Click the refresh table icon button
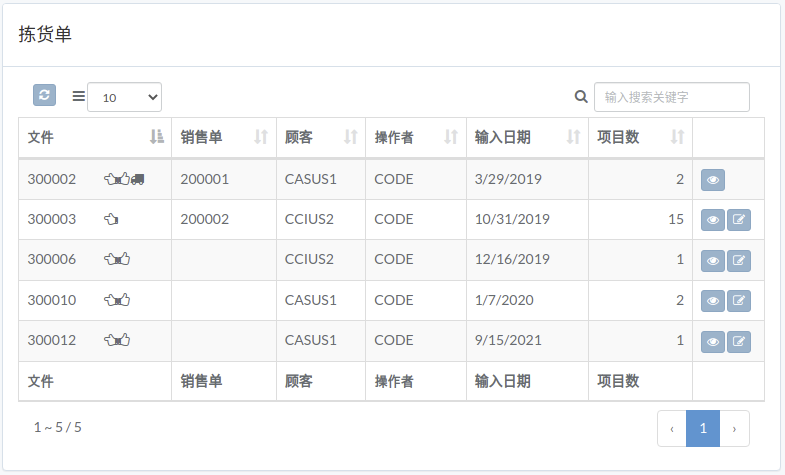785x475 pixels. pos(44,95)
